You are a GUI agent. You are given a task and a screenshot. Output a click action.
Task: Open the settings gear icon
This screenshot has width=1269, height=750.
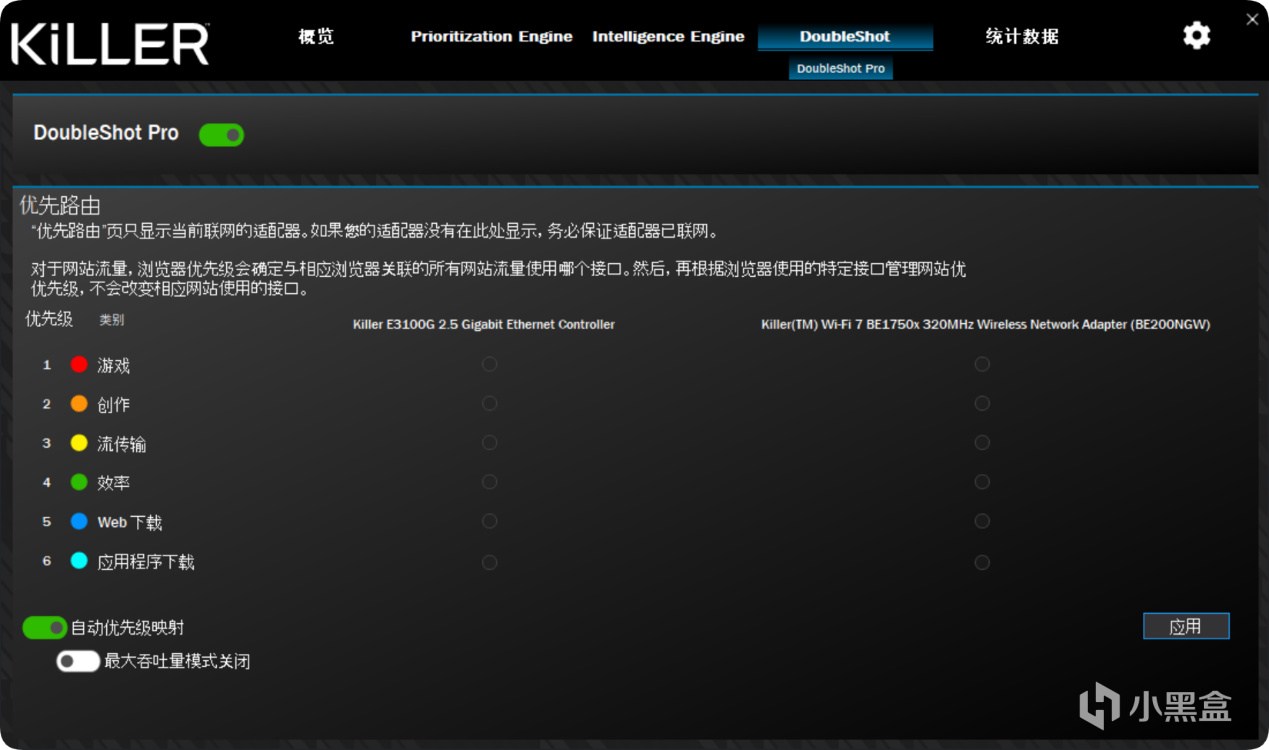tap(1196, 36)
